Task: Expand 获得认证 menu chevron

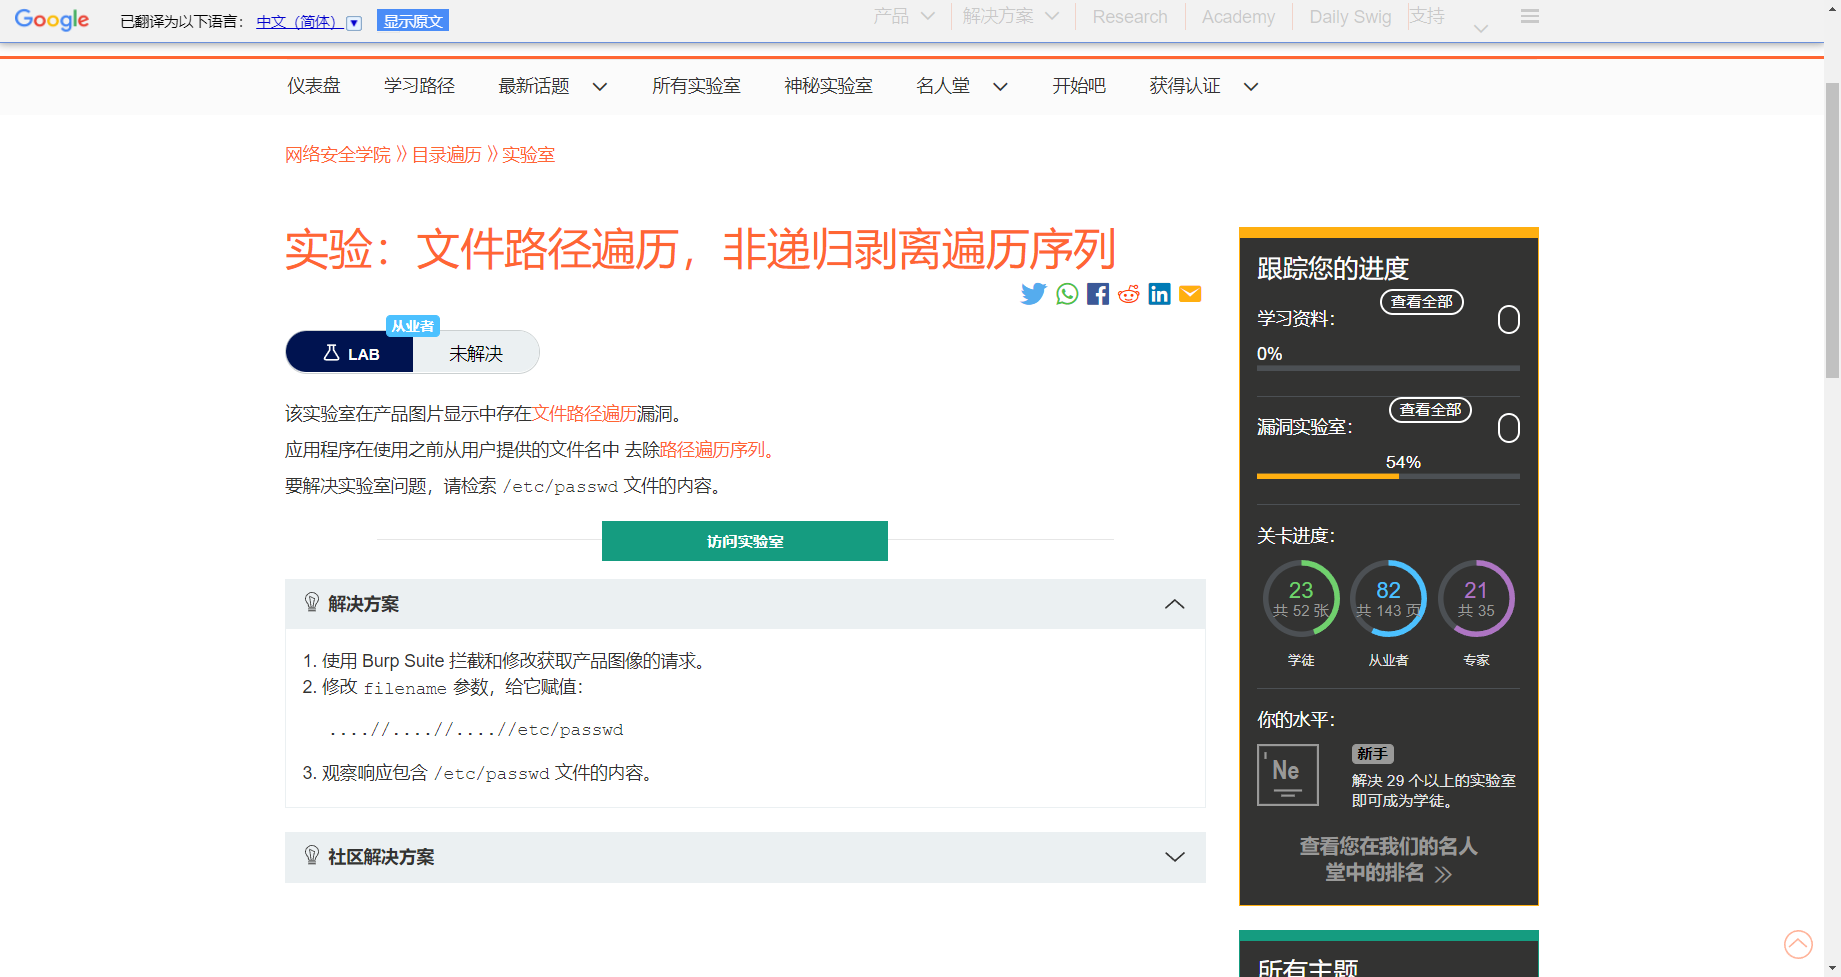Action: coord(1251,87)
